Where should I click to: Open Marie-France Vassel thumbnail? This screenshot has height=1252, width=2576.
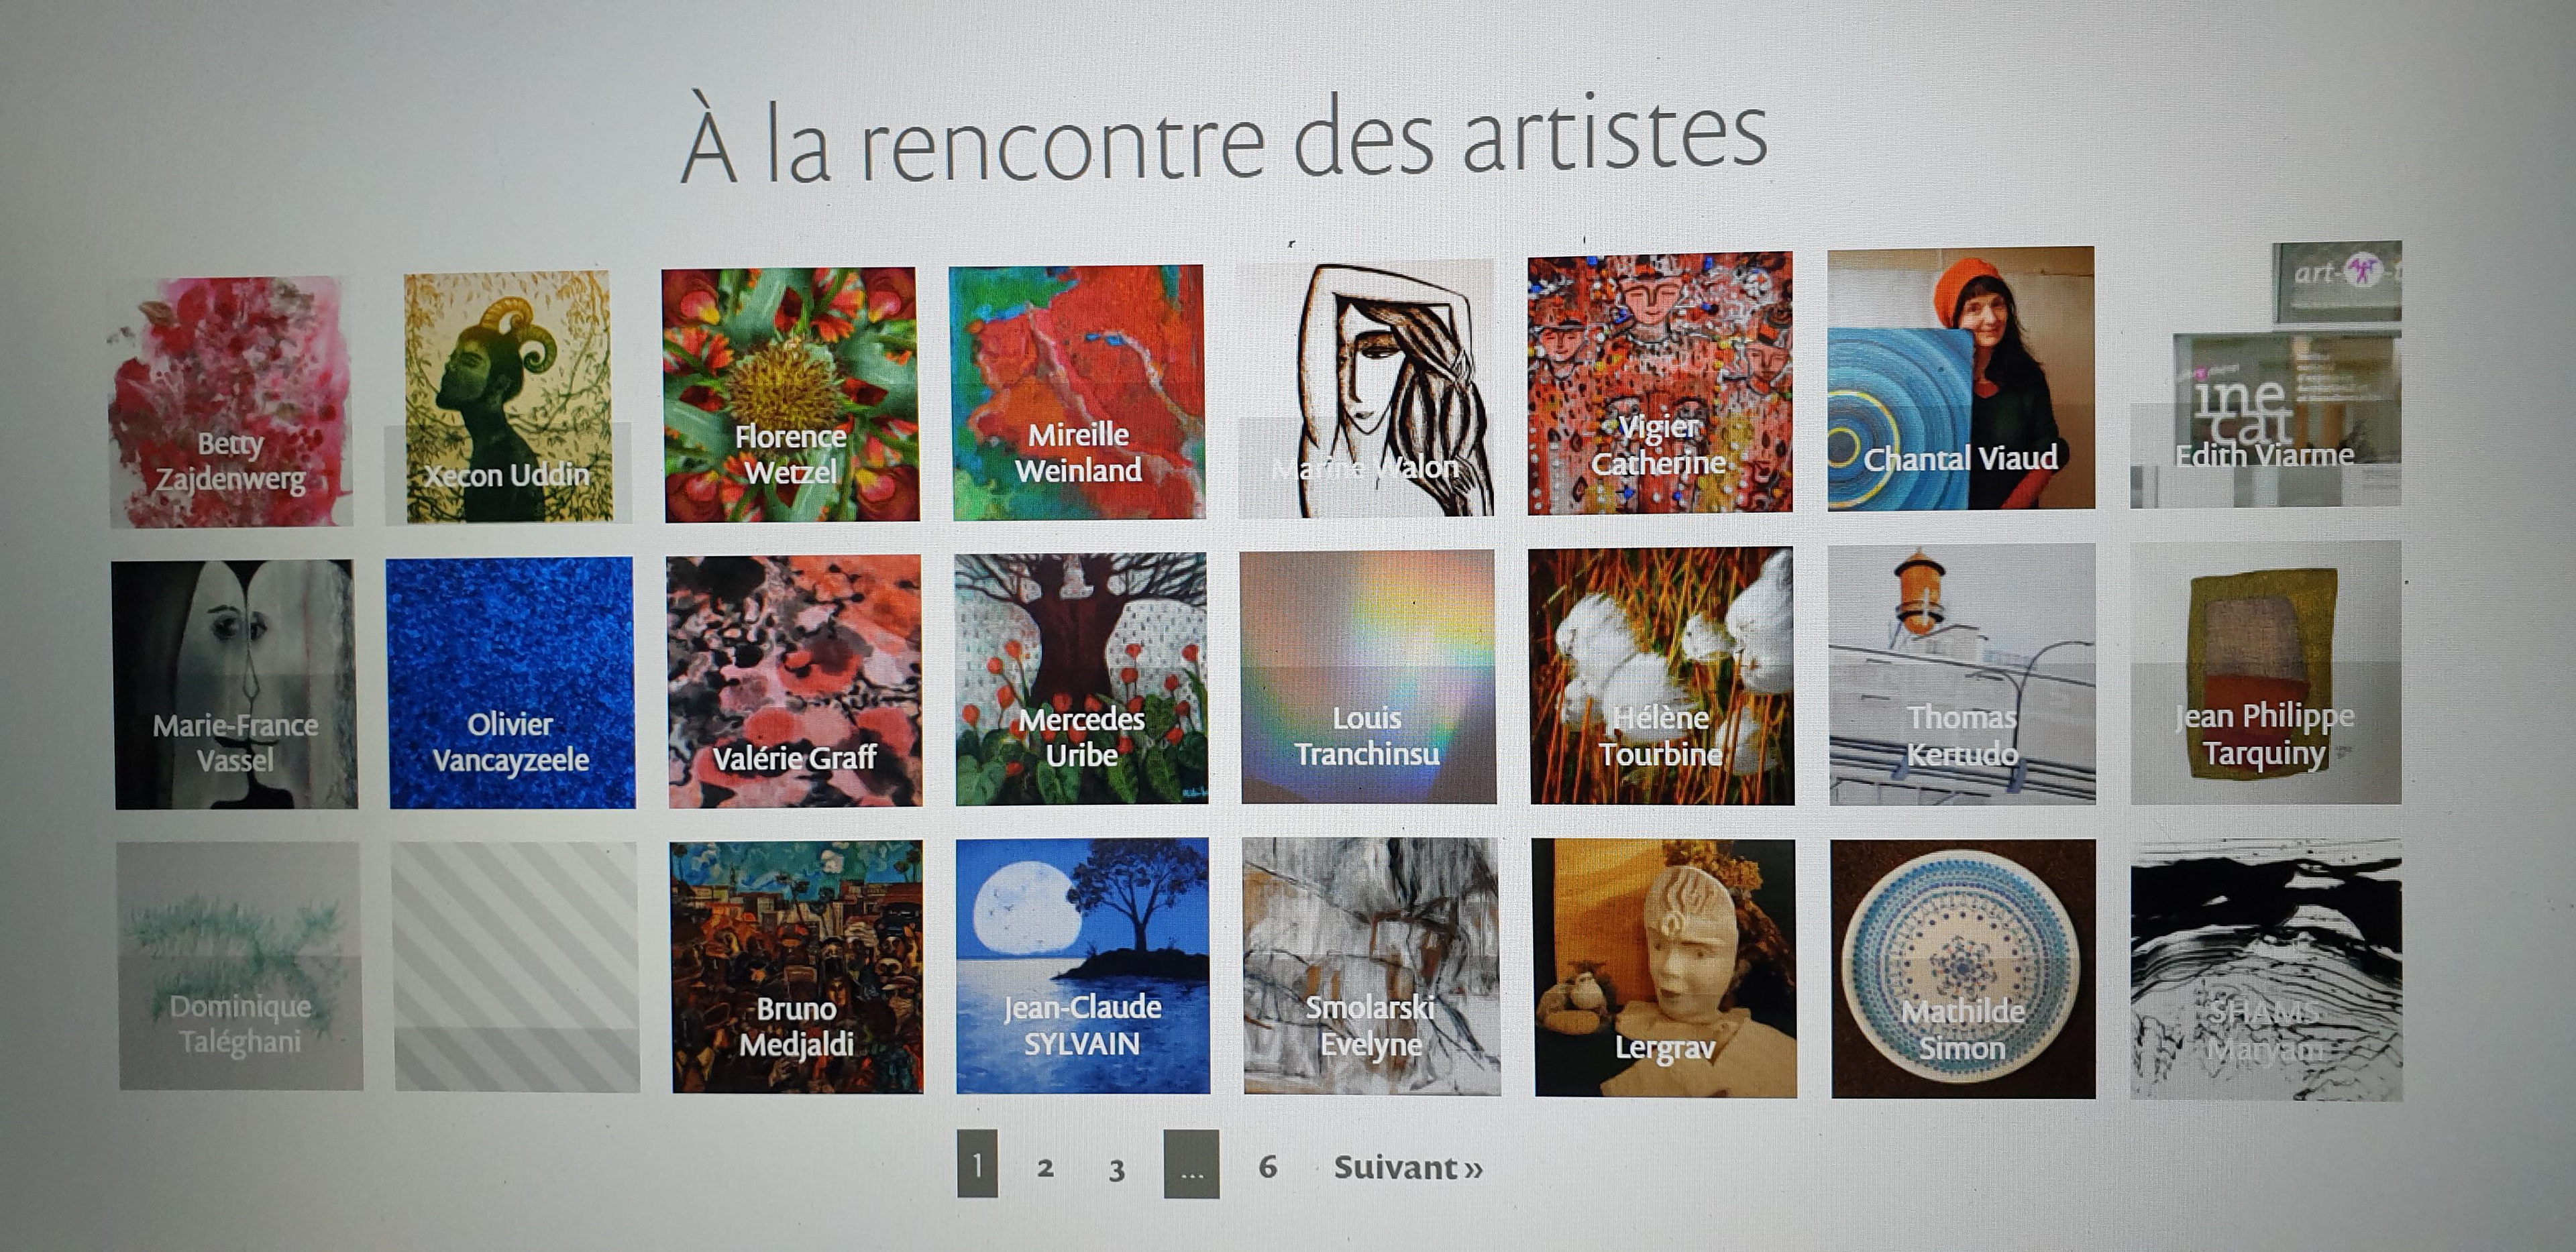(x=234, y=684)
